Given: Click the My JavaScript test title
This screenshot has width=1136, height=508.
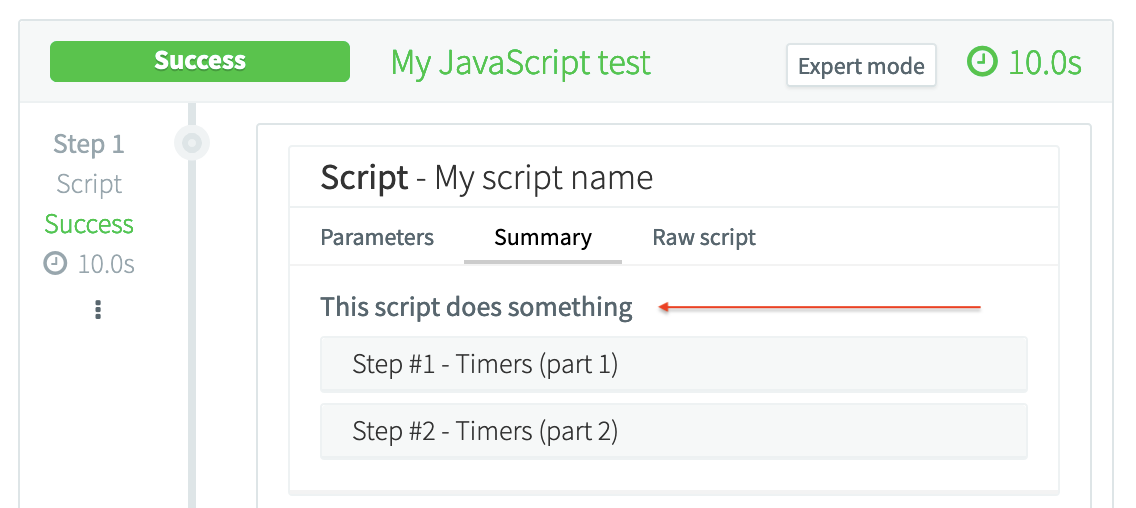Looking at the screenshot, I should click(520, 63).
